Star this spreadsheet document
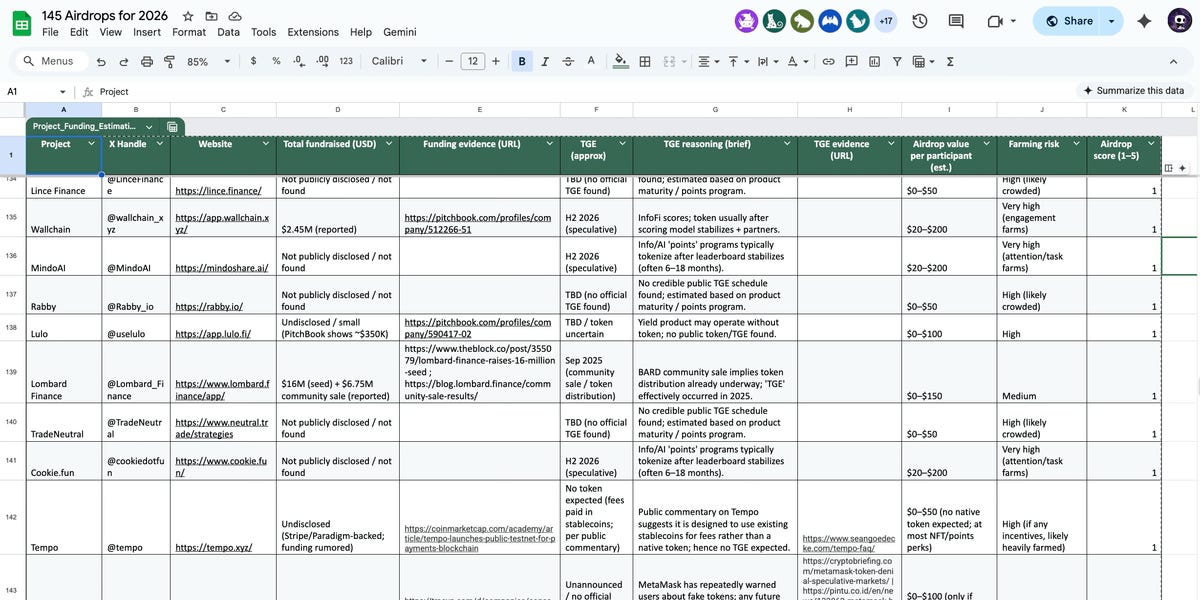The image size is (1200, 600). pos(188,16)
